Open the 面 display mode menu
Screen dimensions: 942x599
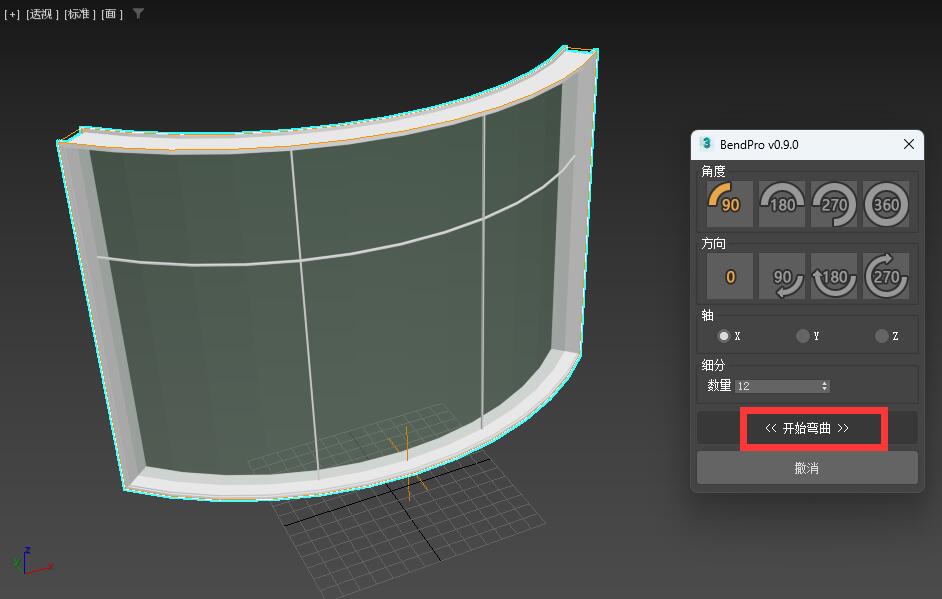click(112, 14)
